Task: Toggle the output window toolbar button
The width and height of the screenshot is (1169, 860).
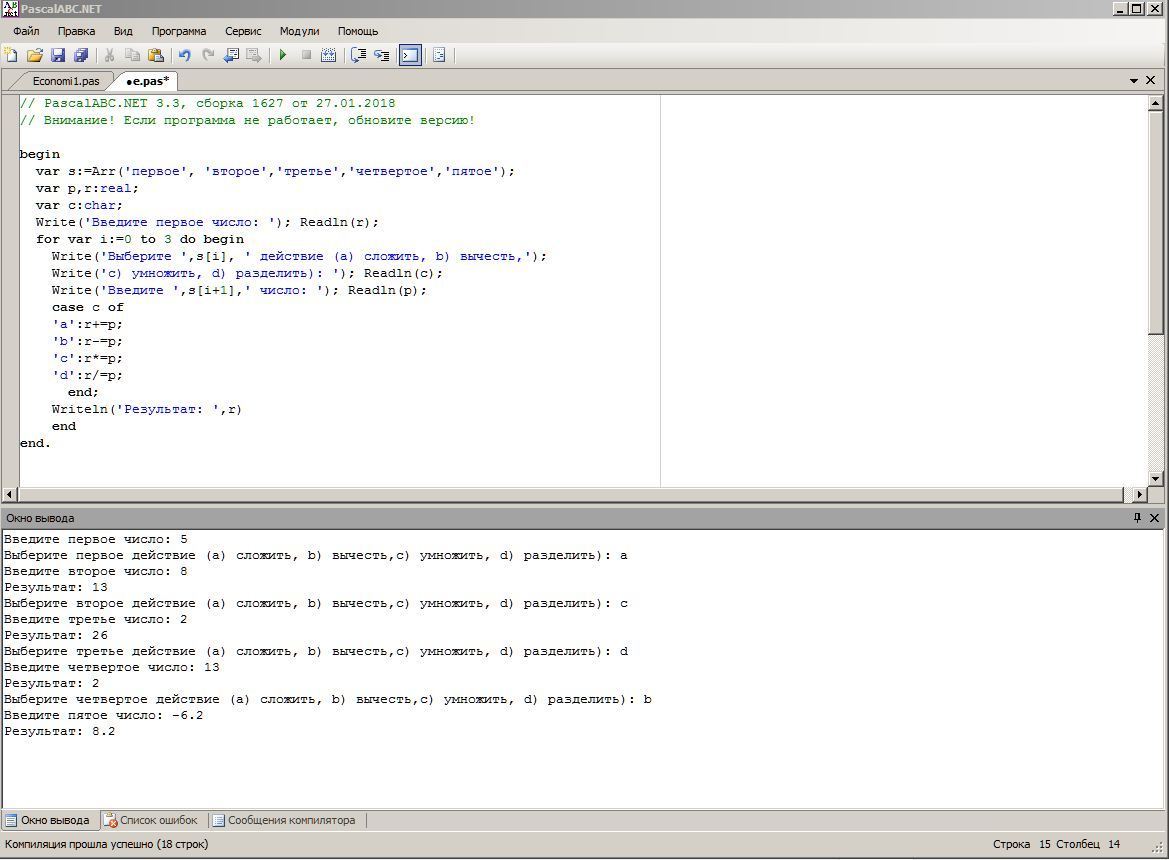Action: click(x=410, y=56)
